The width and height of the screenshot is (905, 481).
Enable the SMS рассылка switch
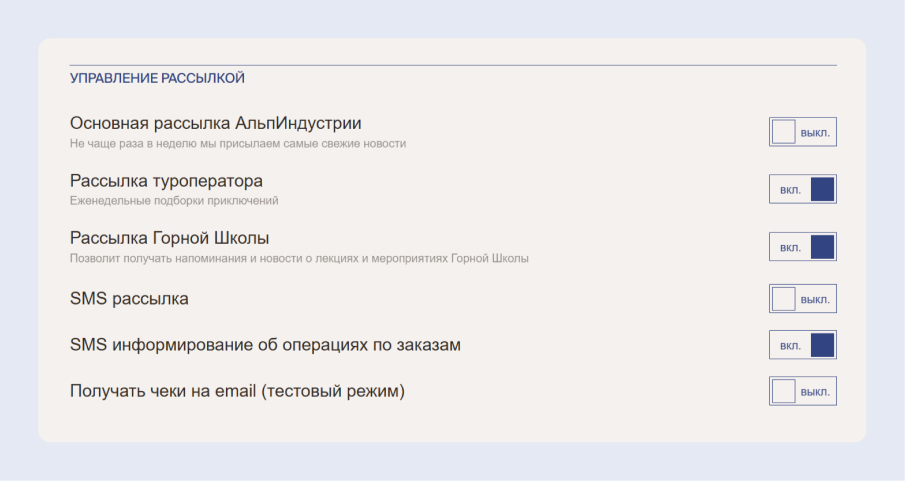click(x=802, y=299)
